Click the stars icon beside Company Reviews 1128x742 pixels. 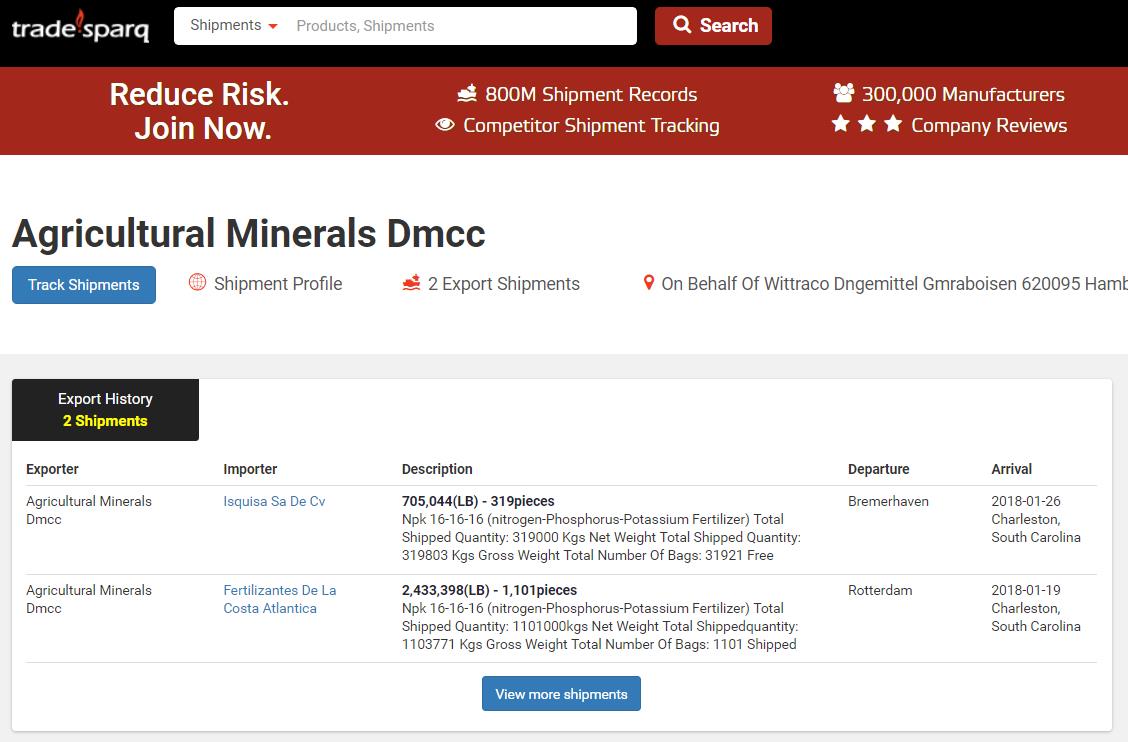(x=866, y=124)
